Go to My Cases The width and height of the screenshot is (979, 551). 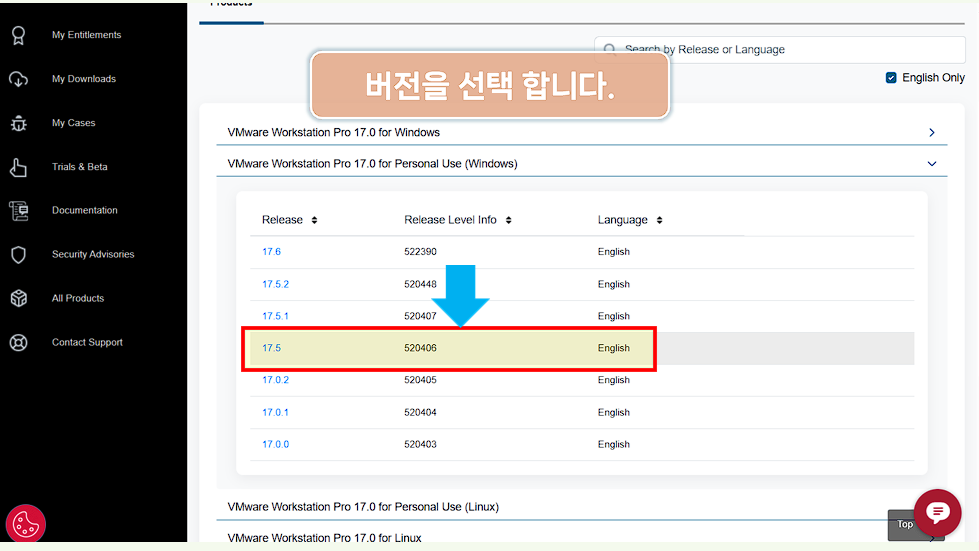(x=74, y=123)
